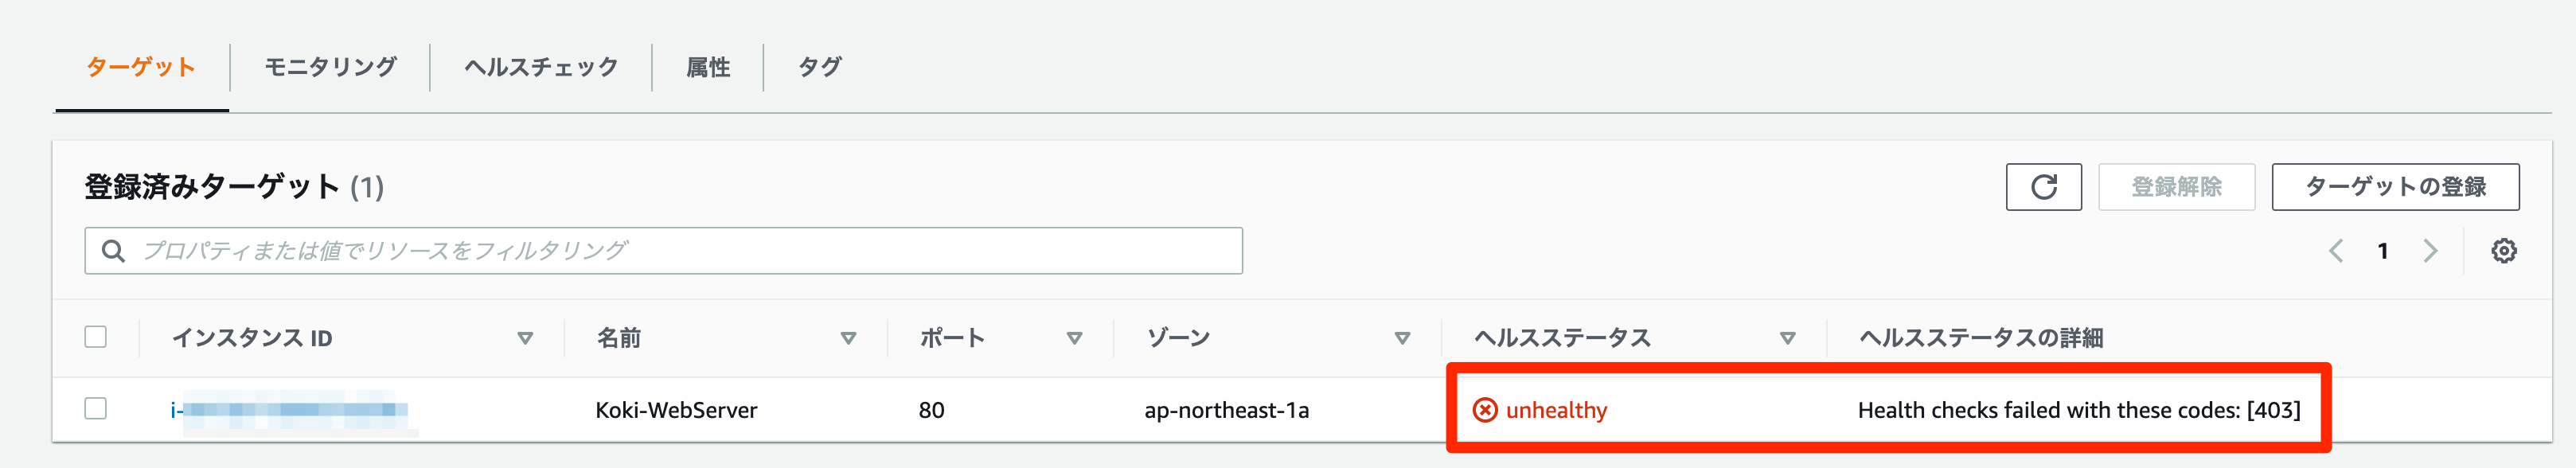Select page number 1 in pagination

pyautogui.click(x=2385, y=252)
